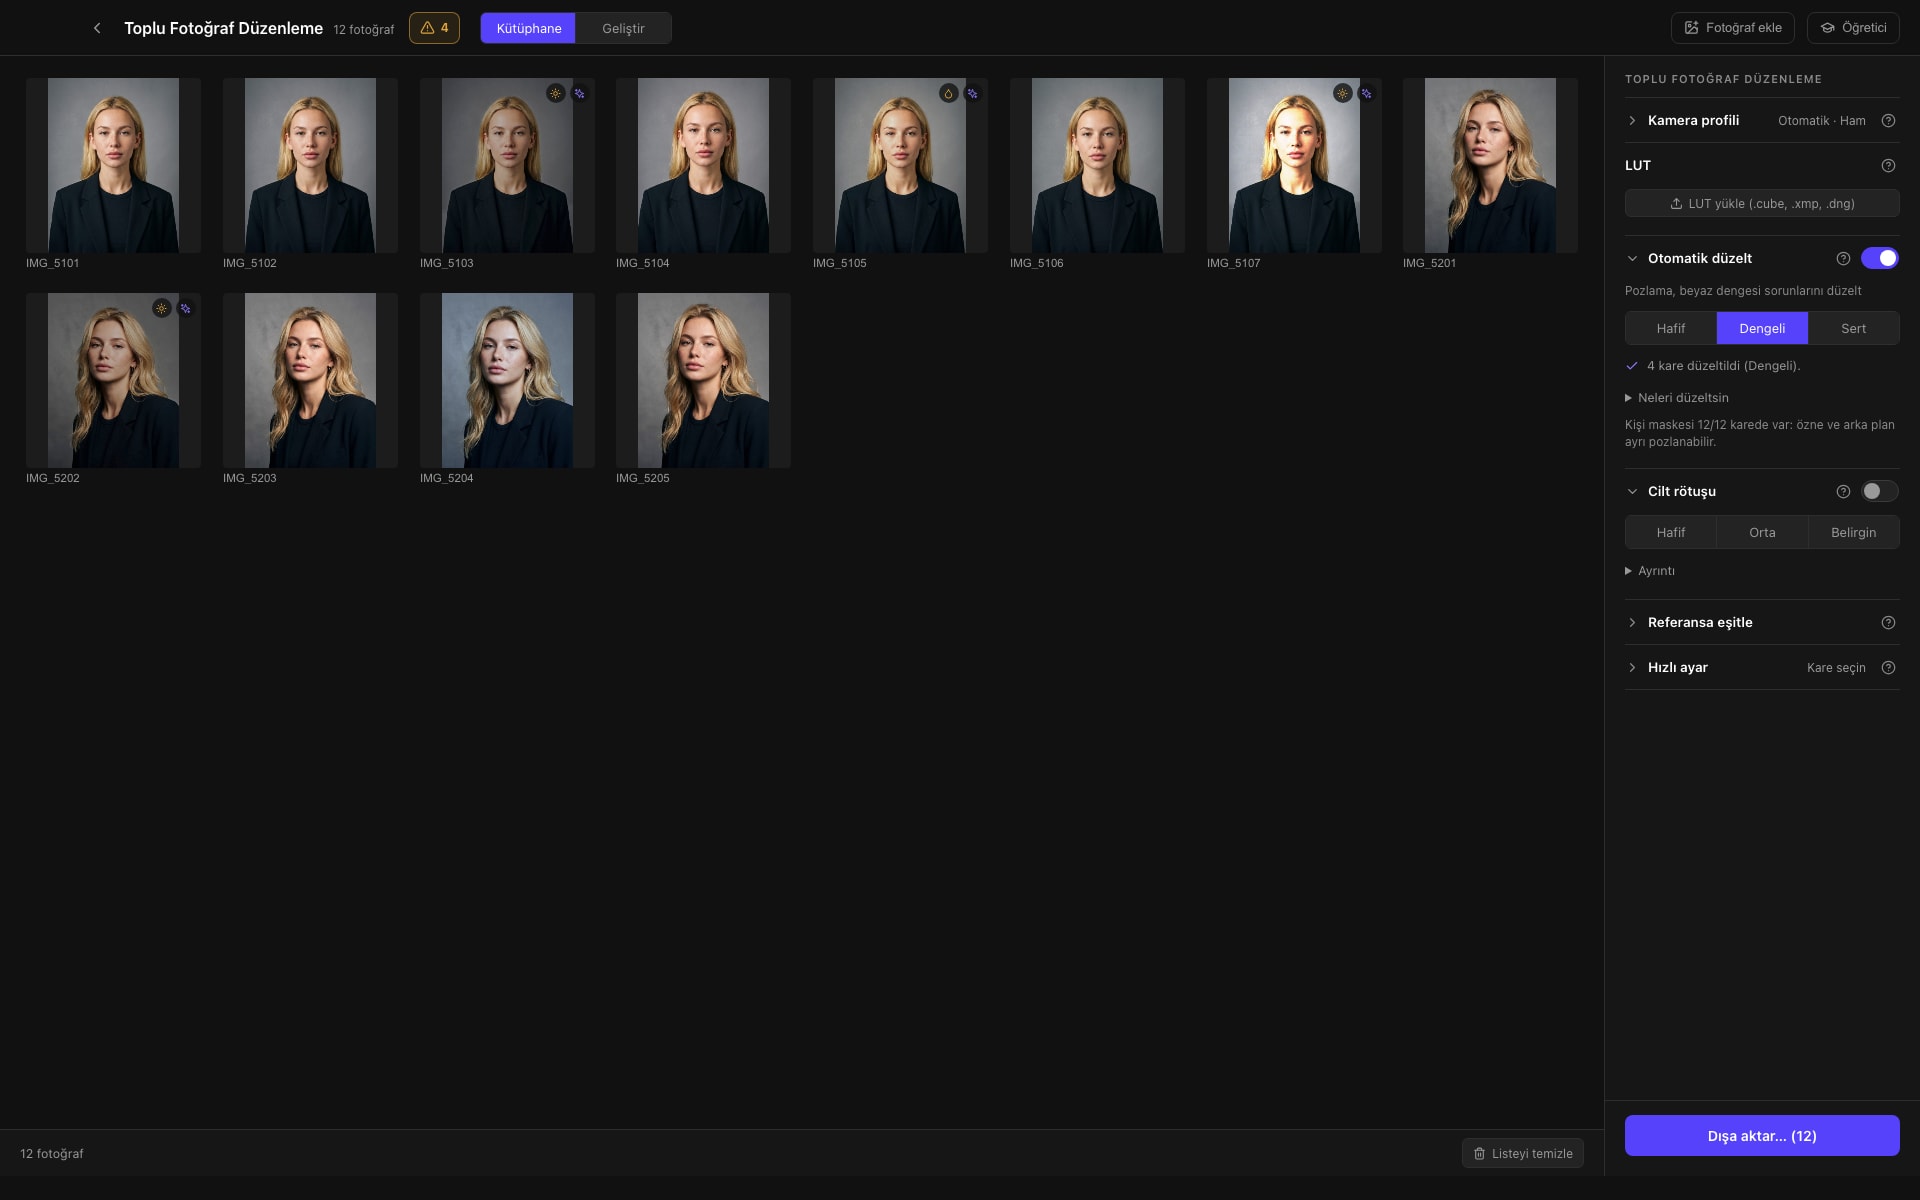The height and width of the screenshot is (1200, 1920).
Task: Click the back arrow icon
Action: pos(97,28)
